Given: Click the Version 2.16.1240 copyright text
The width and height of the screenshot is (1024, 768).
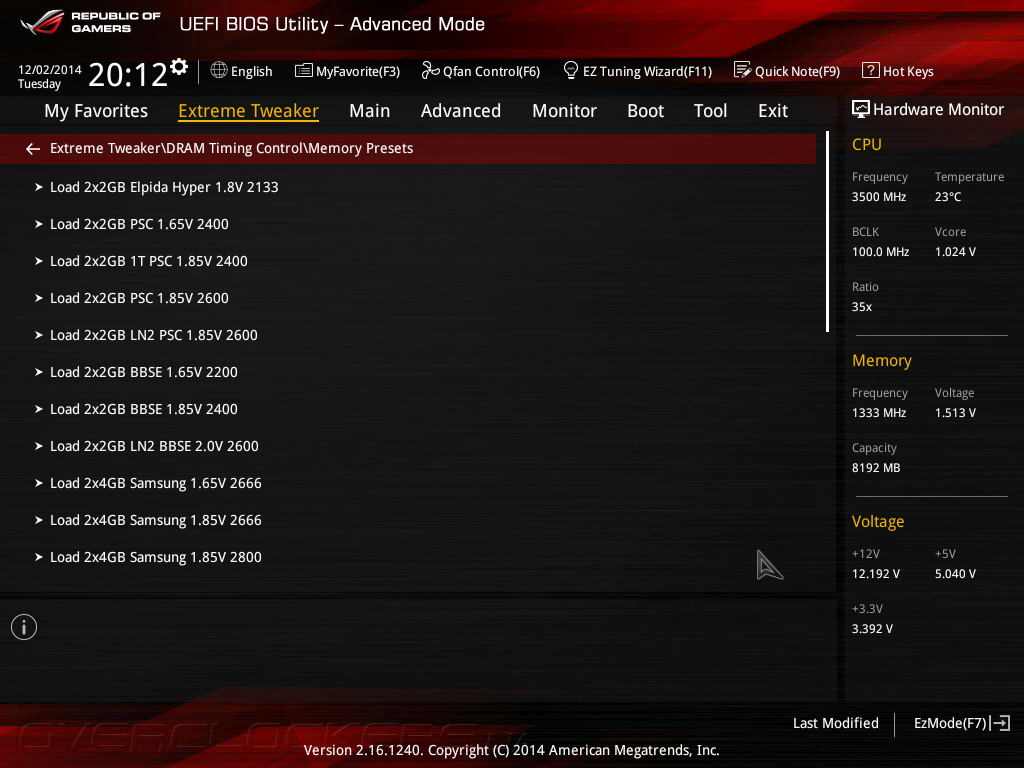Looking at the screenshot, I should coord(511,750).
